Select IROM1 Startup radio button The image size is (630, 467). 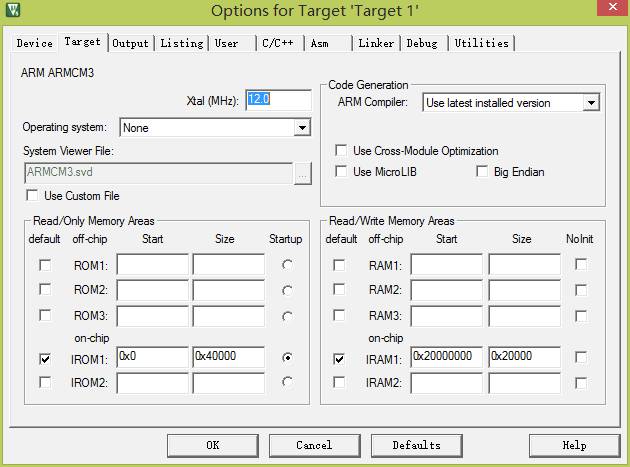(x=287, y=357)
